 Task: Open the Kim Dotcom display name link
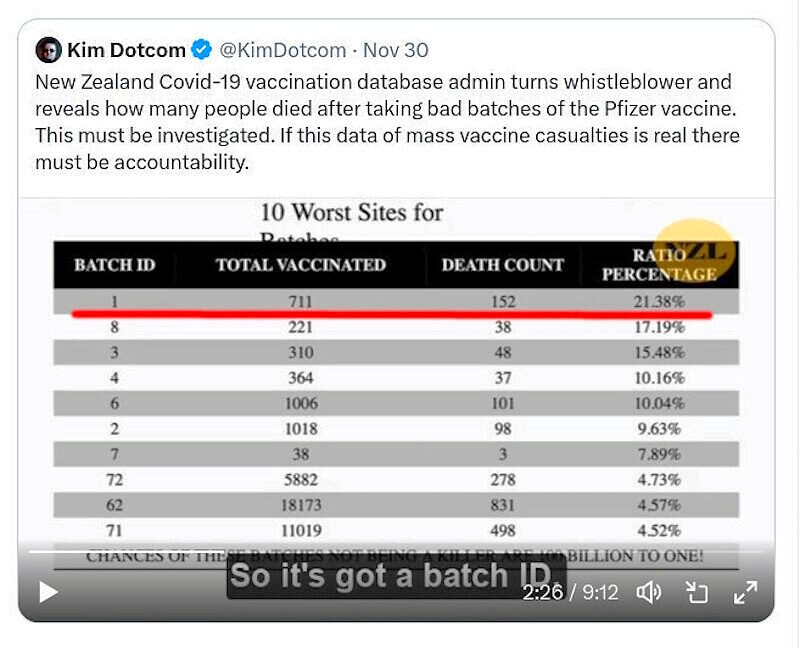tap(126, 50)
